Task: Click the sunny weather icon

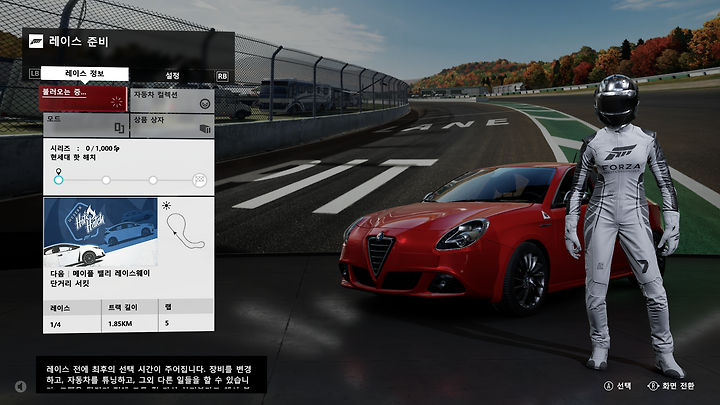Action: click(166, 205)
